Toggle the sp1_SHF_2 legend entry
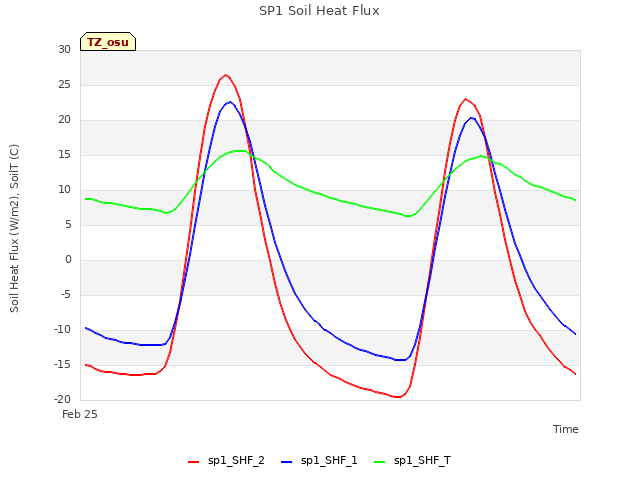The width and height of the screenshot is (640, 480). 226,460
